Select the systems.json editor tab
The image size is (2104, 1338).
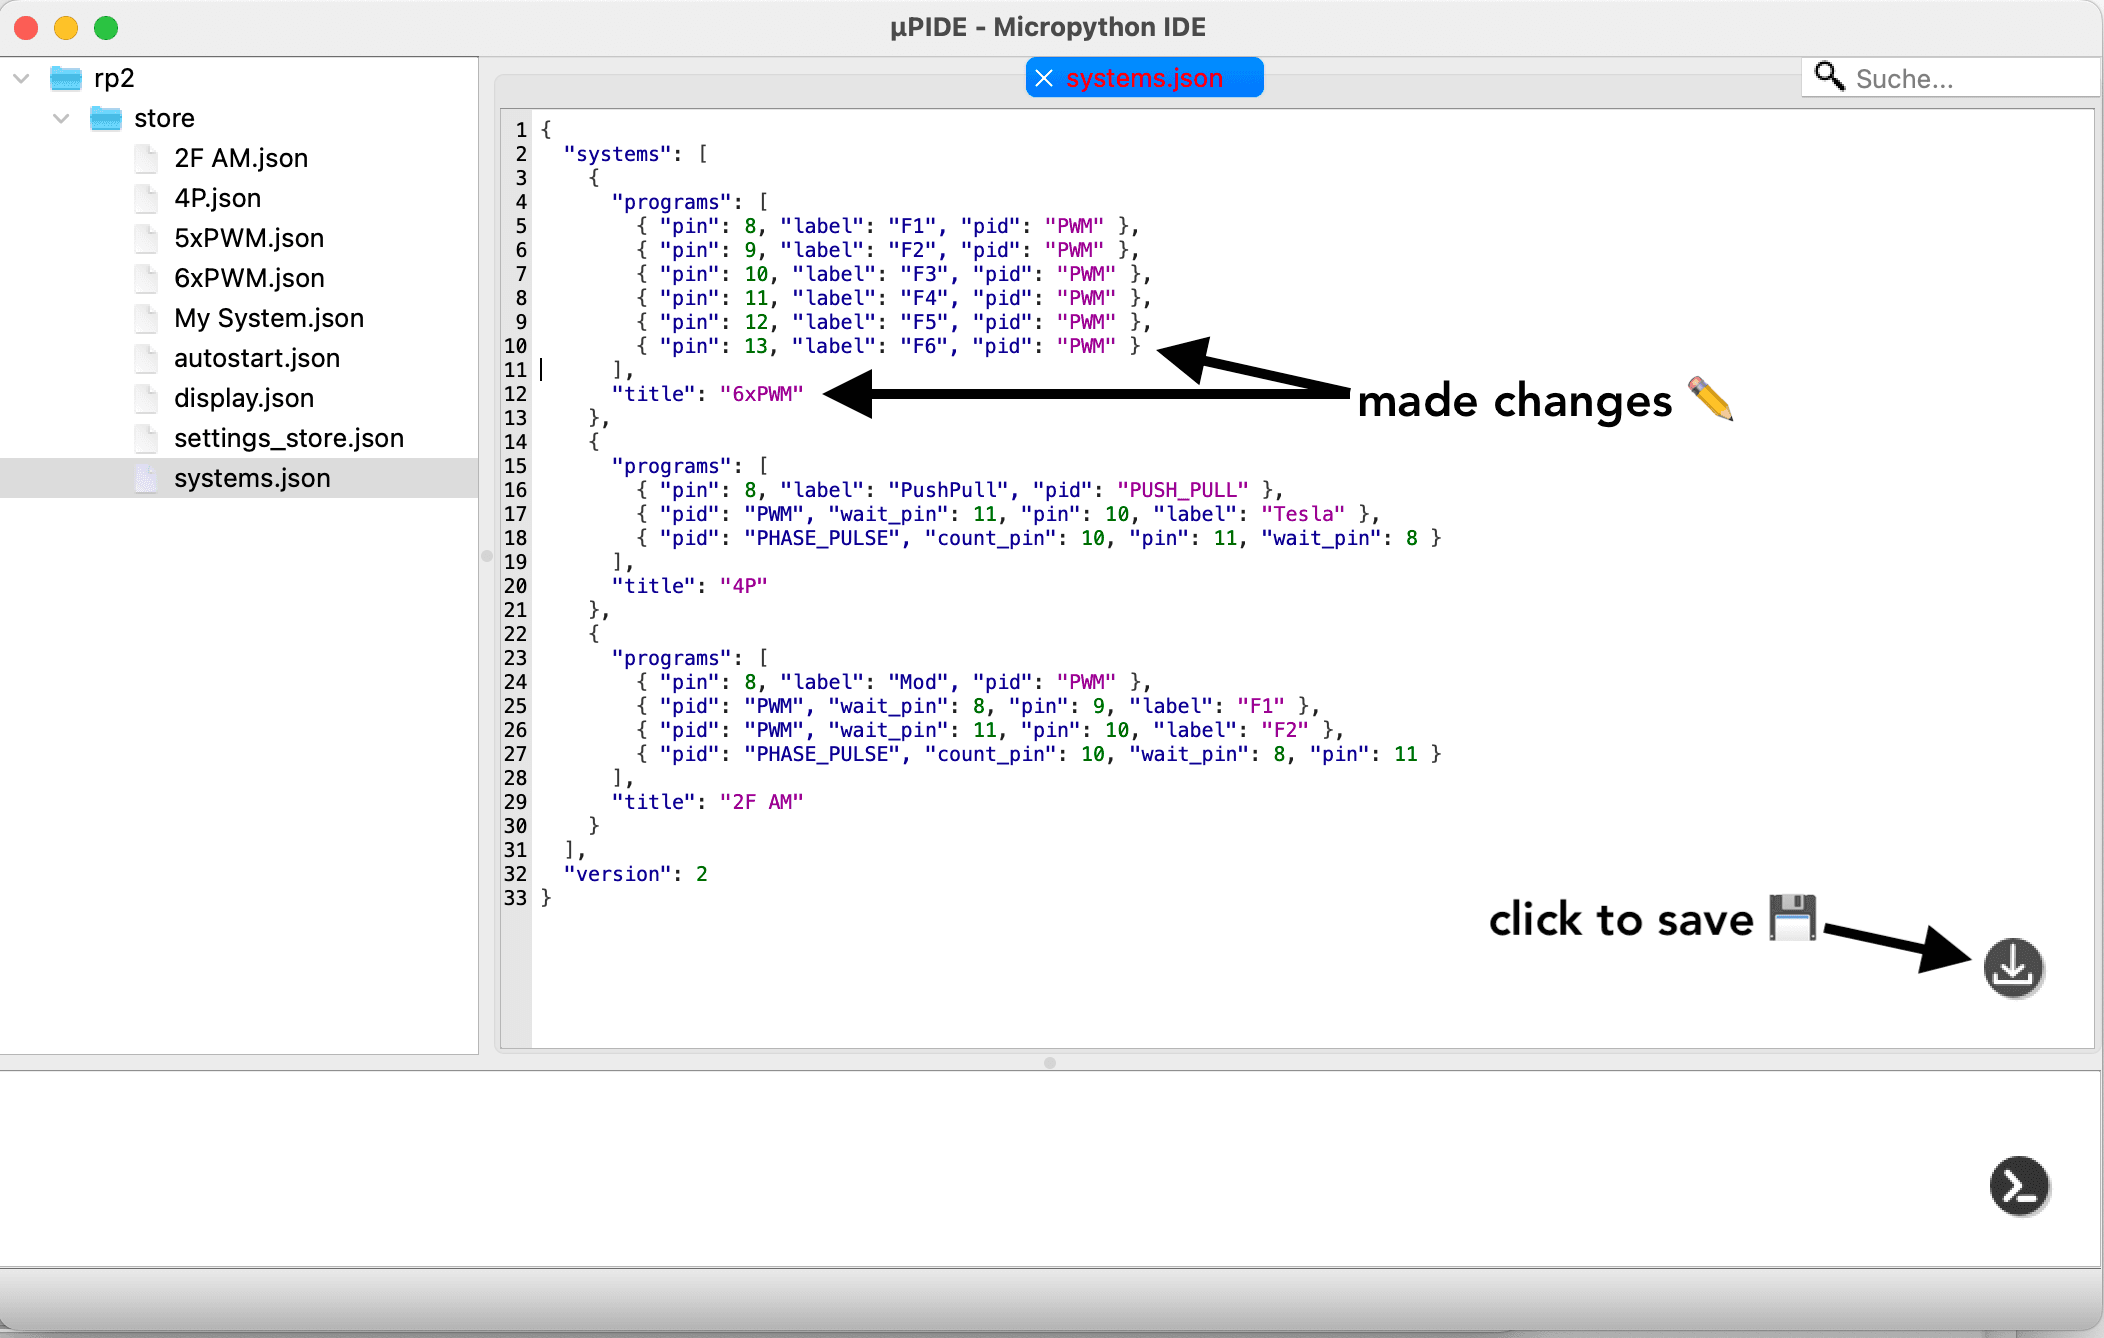[x=1144, y=78]
